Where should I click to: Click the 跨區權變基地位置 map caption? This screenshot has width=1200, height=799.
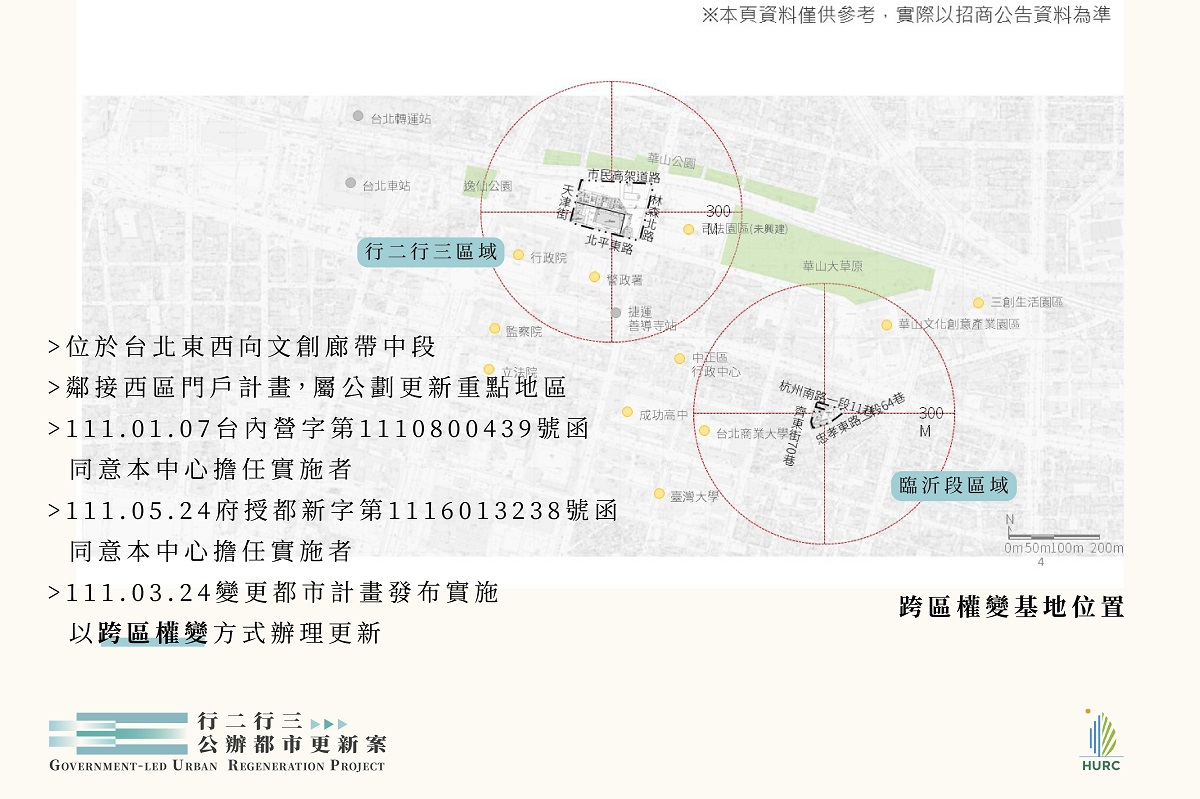point(1011,607)
